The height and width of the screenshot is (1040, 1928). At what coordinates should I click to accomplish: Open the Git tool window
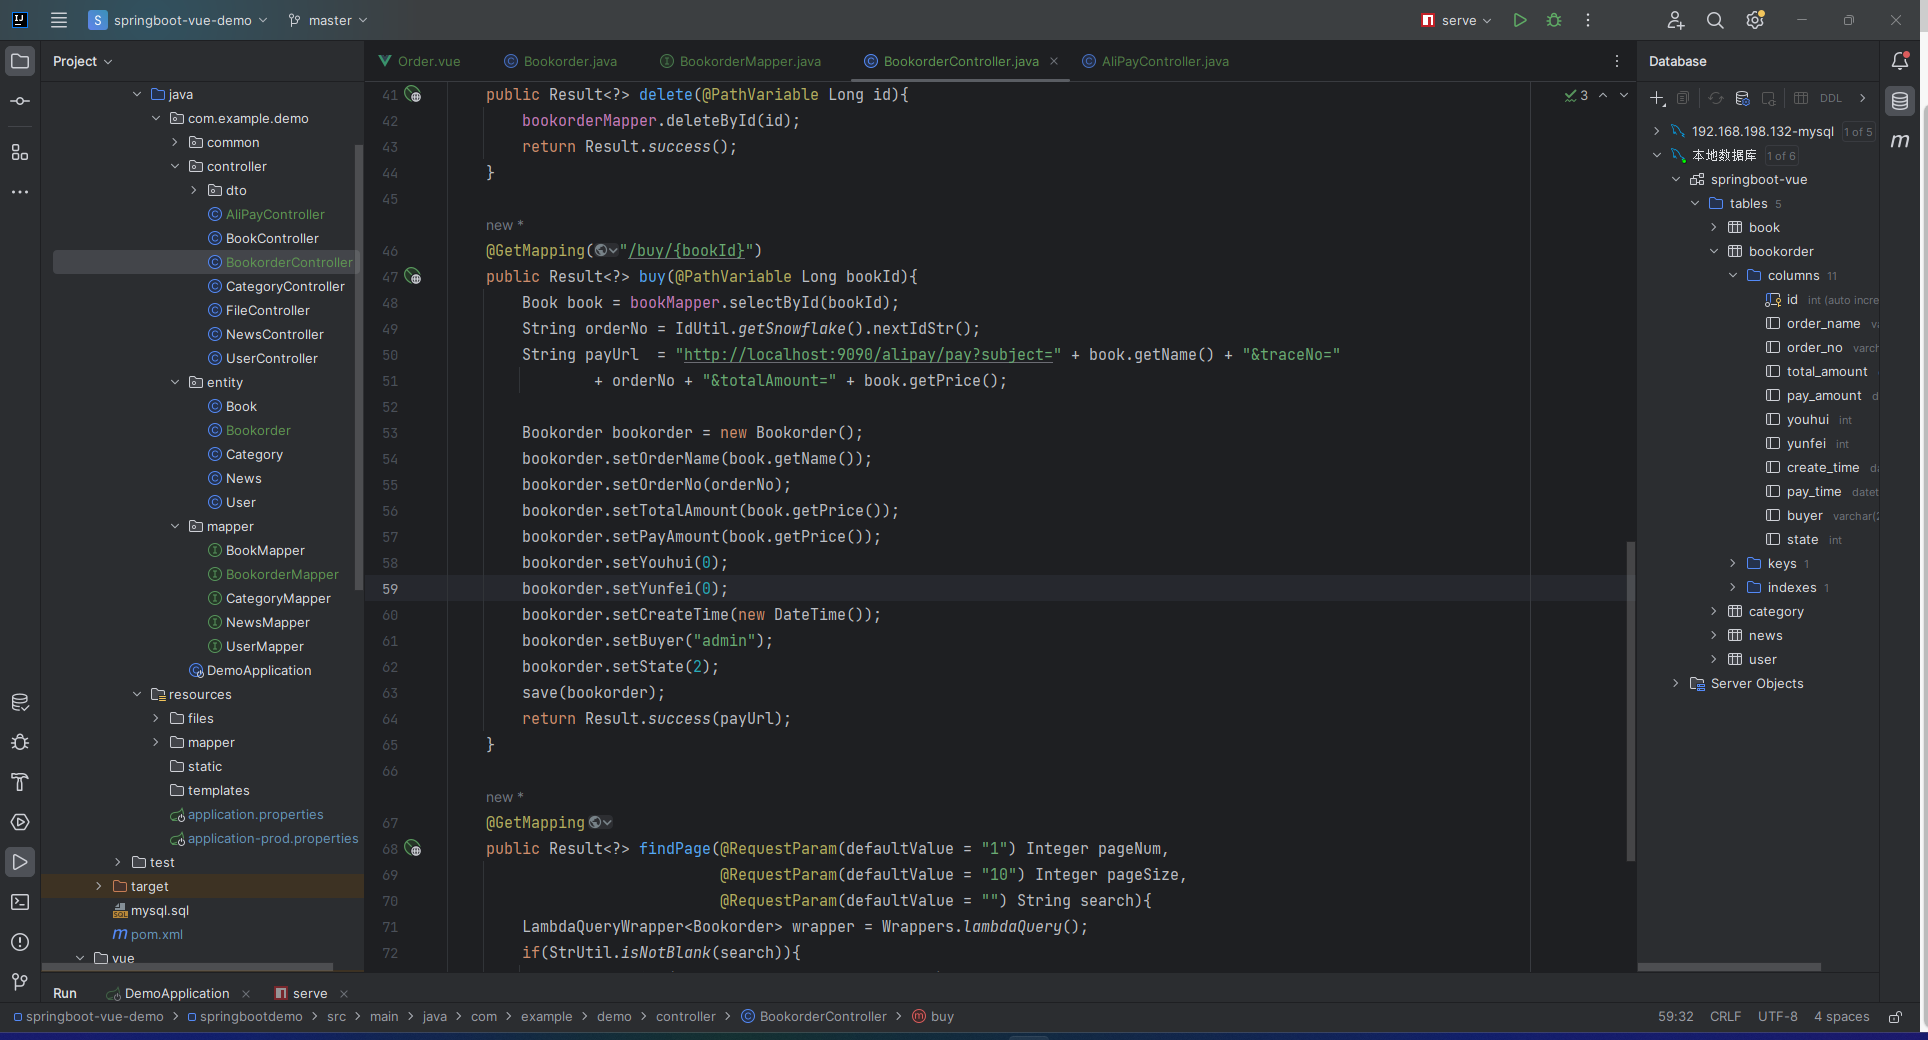point(20,982)
